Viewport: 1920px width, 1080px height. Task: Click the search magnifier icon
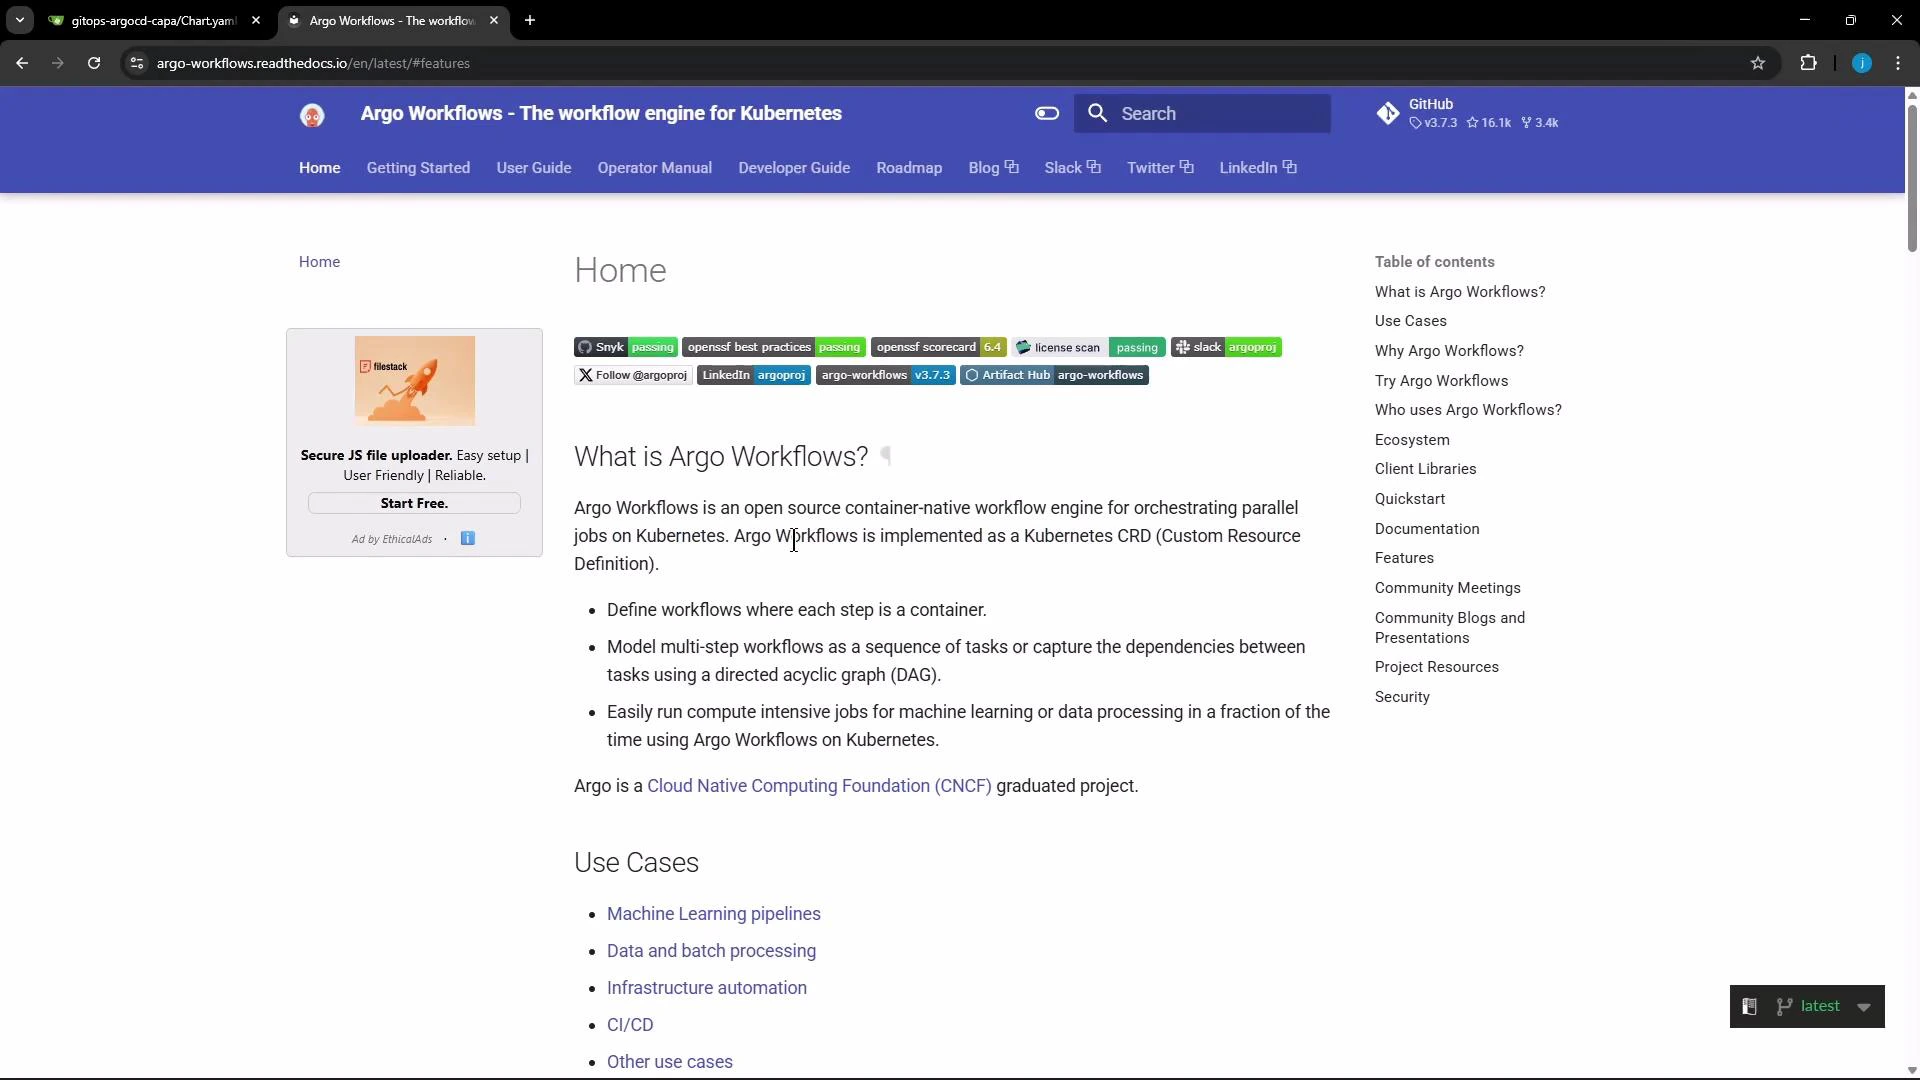coord(1098,114)
